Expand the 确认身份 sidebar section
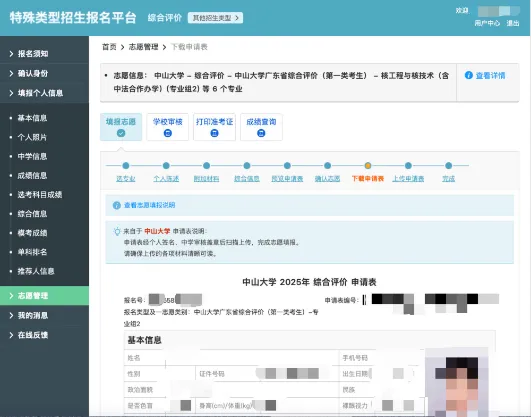Image resolution: width=531 pixels, height=417 pixels. [44, 73]
